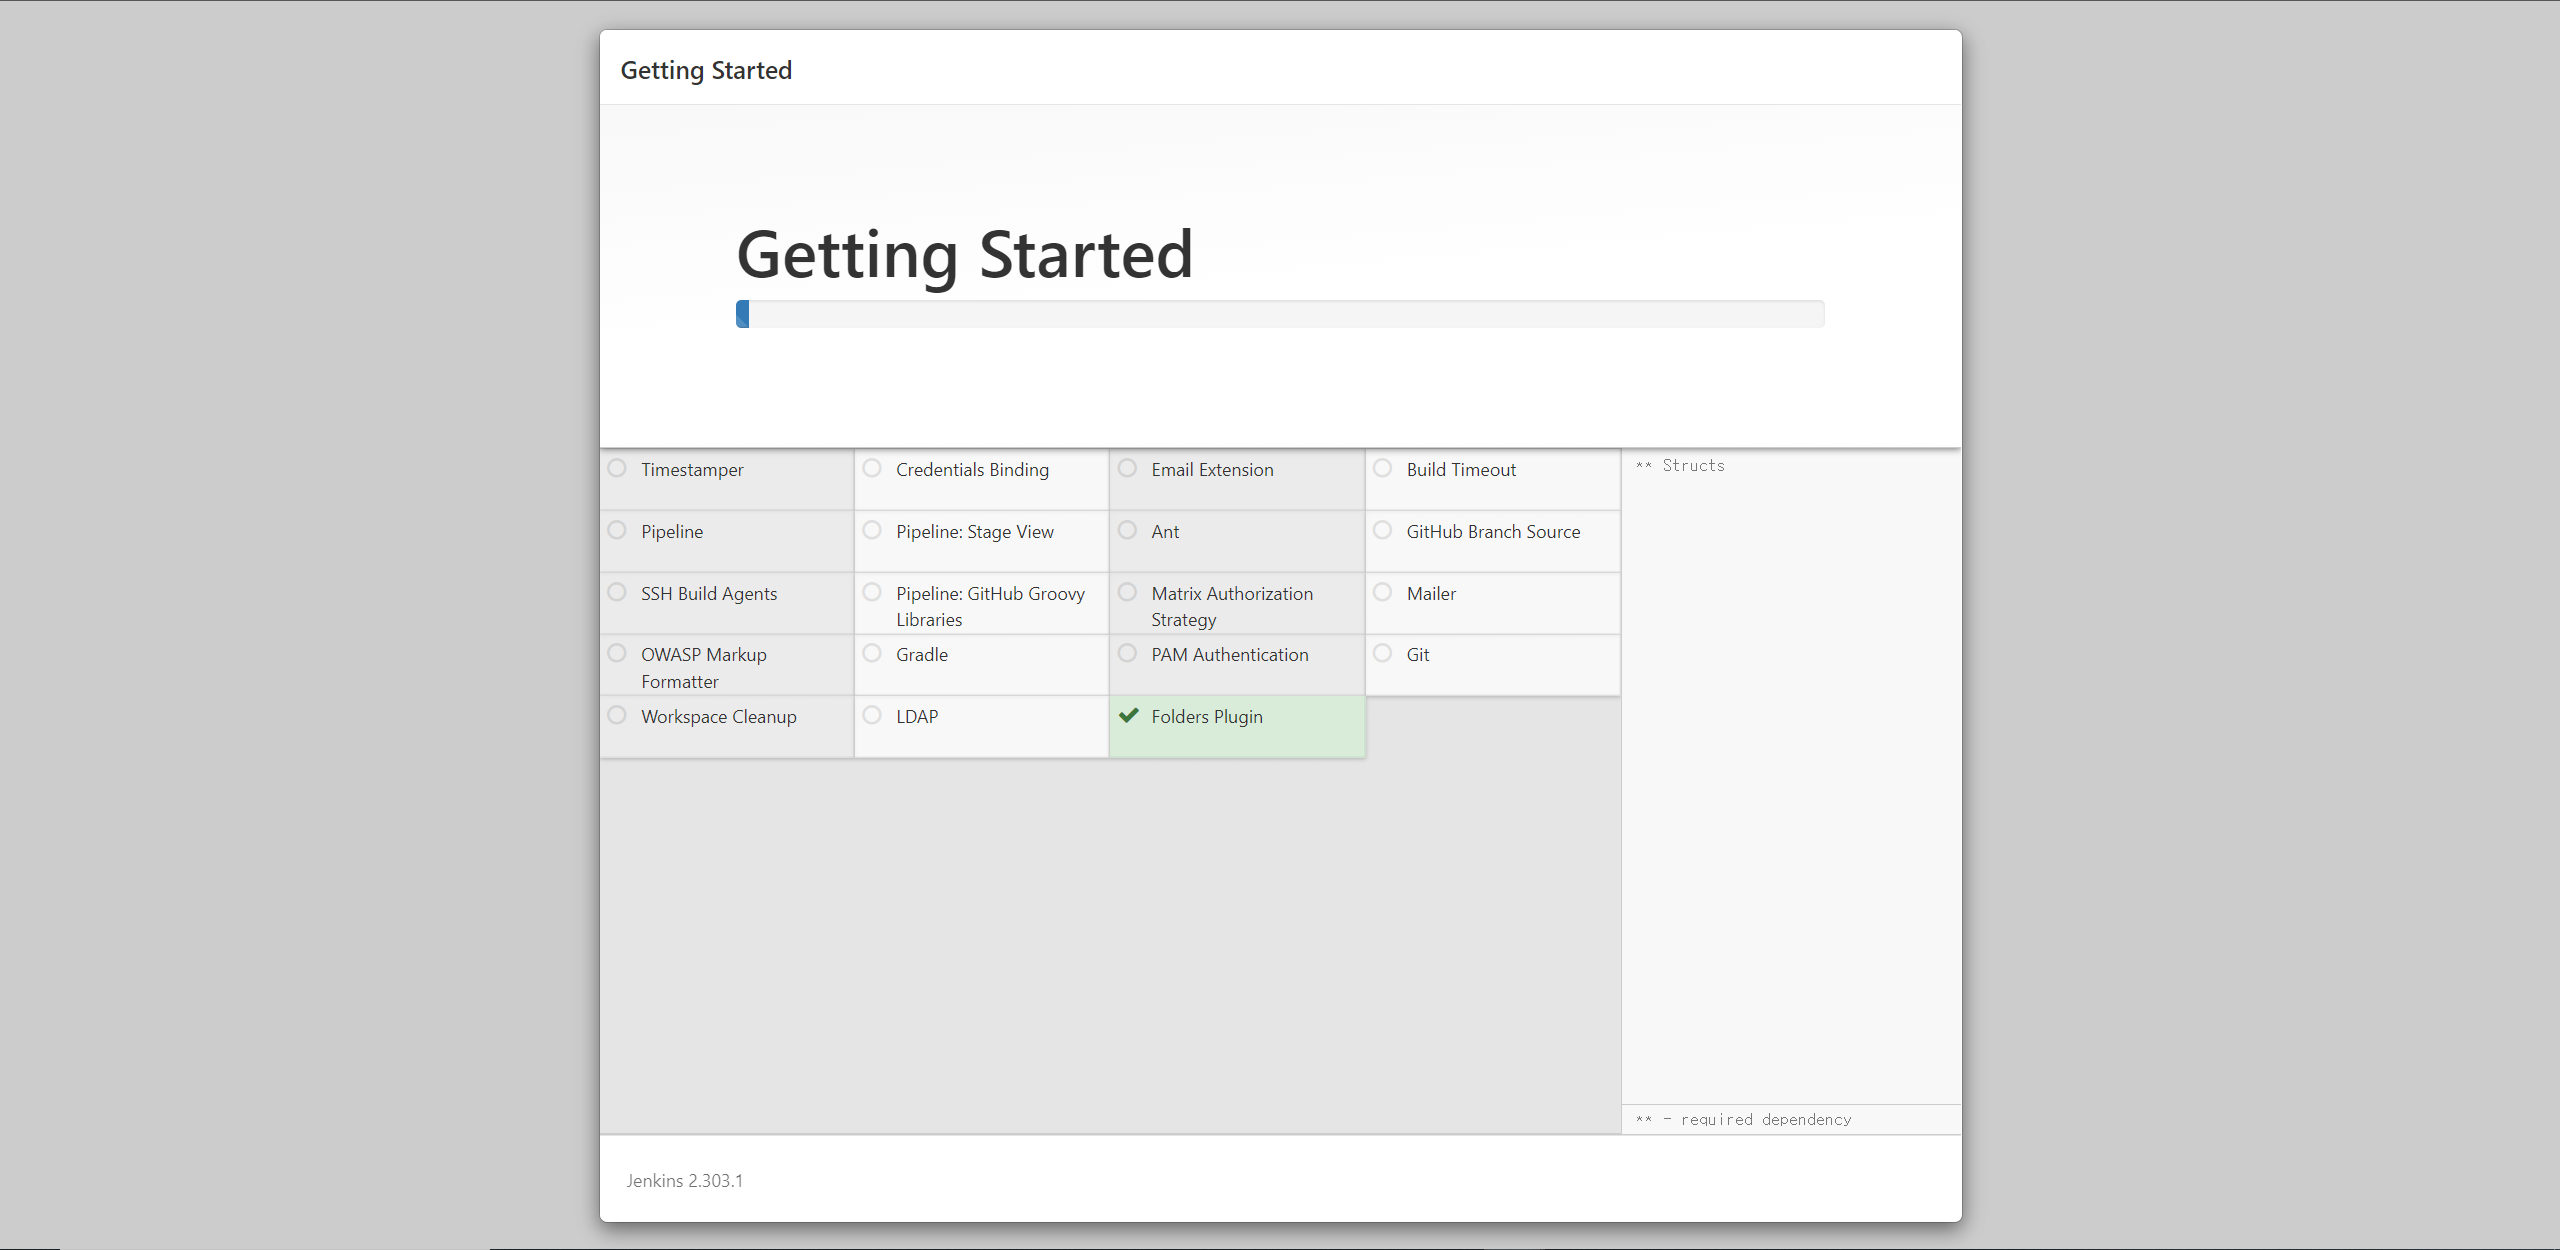Viewport: 2560px width, 1250px height.
Task: Select the GitHub Branch Source plugin cell
Action: (1492, 533)
